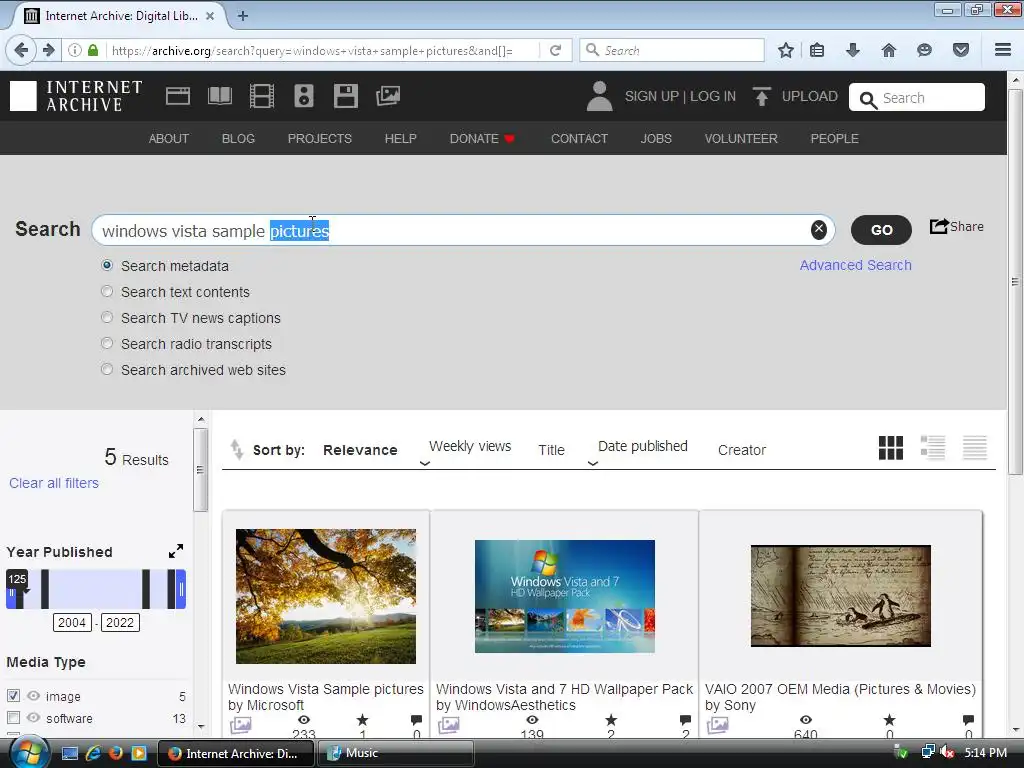Click the Share icon
Screen dimensions: 1024x768
[x=939, y=227]
